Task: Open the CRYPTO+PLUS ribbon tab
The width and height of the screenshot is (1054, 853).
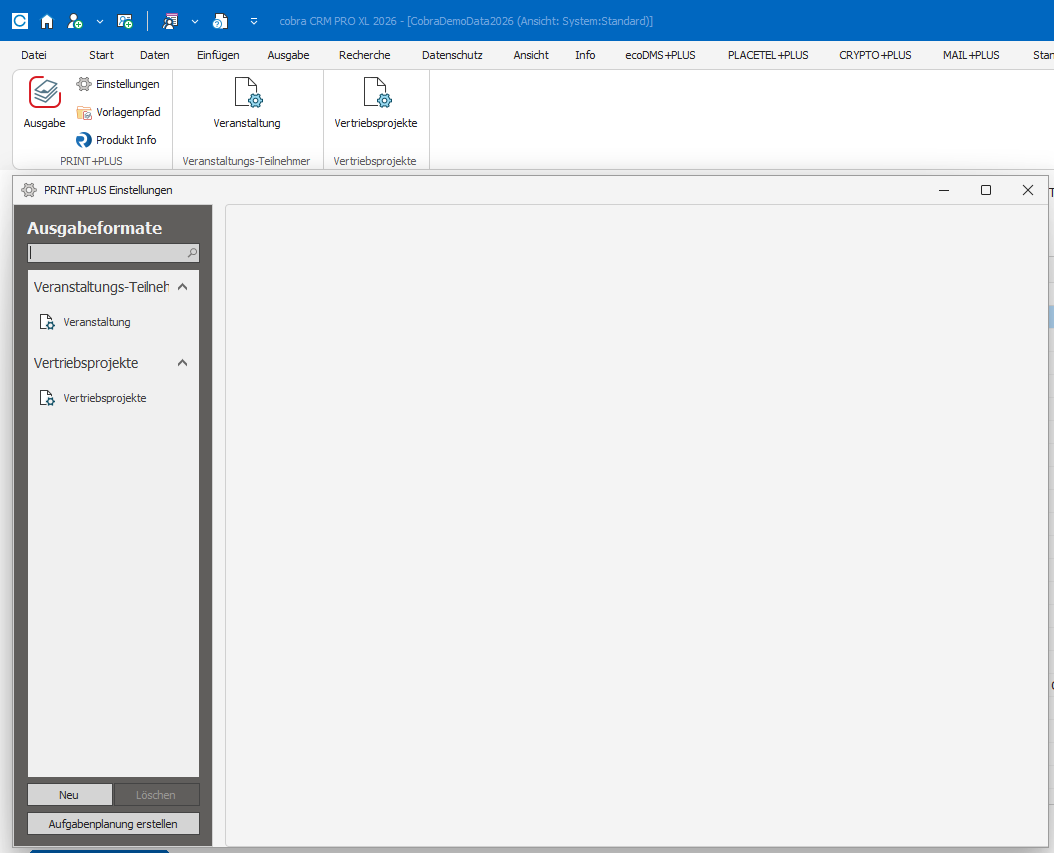Action: click(x=875, y=55)
